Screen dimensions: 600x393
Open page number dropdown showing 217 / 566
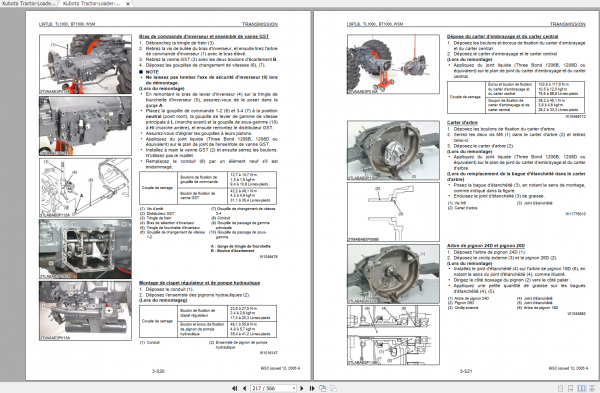(293, 388)
